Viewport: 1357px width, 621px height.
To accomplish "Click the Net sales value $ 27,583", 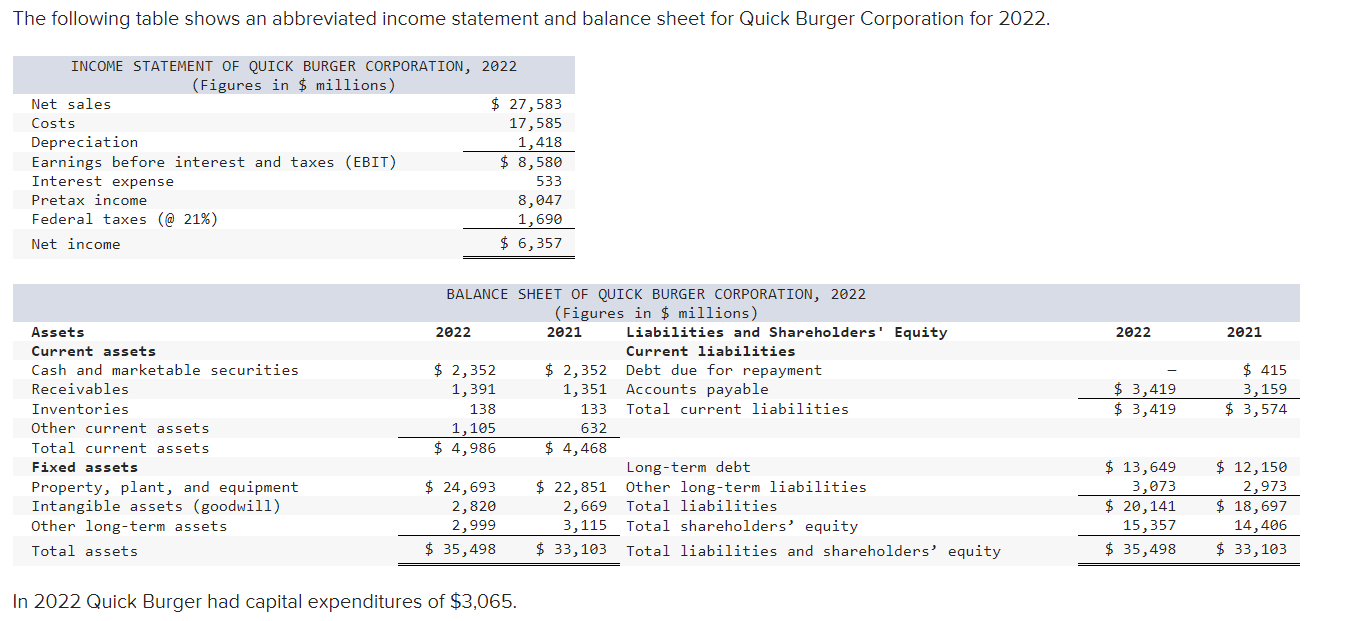I will 526,104.
